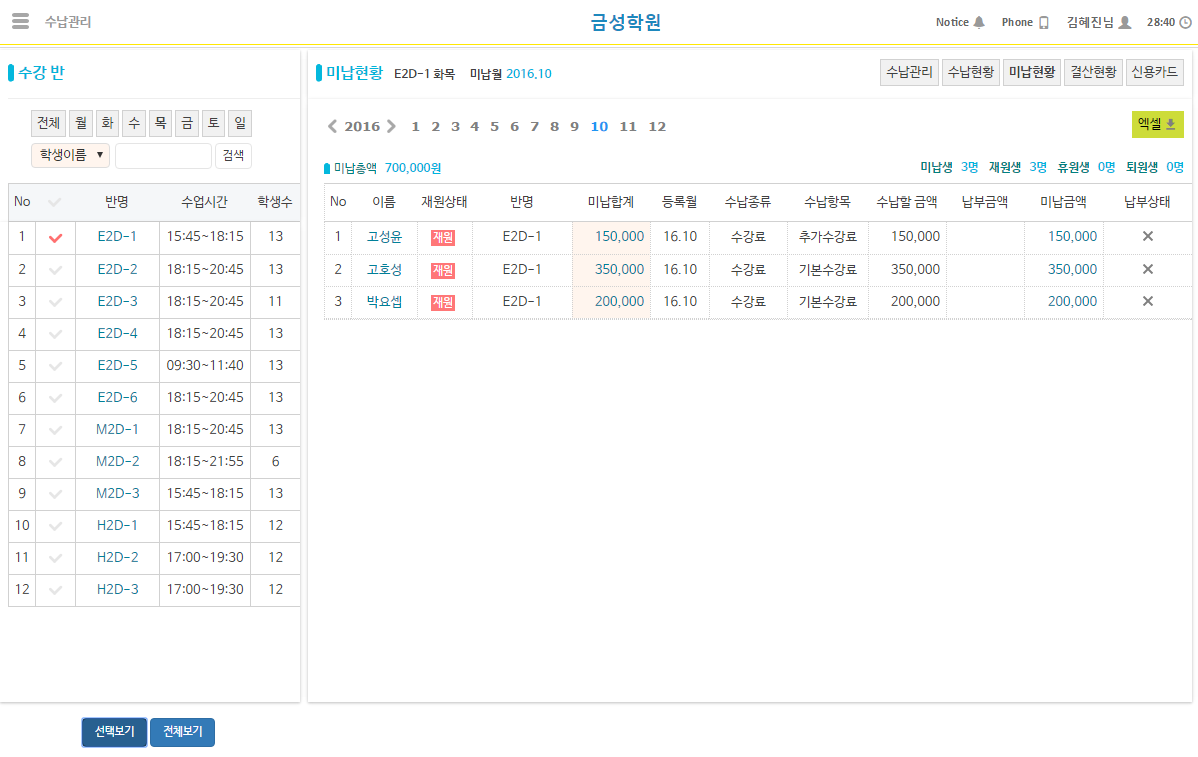Click the X payment status for 박요셉
This screenshot has height=757, width=1198.
(1148, 301)
